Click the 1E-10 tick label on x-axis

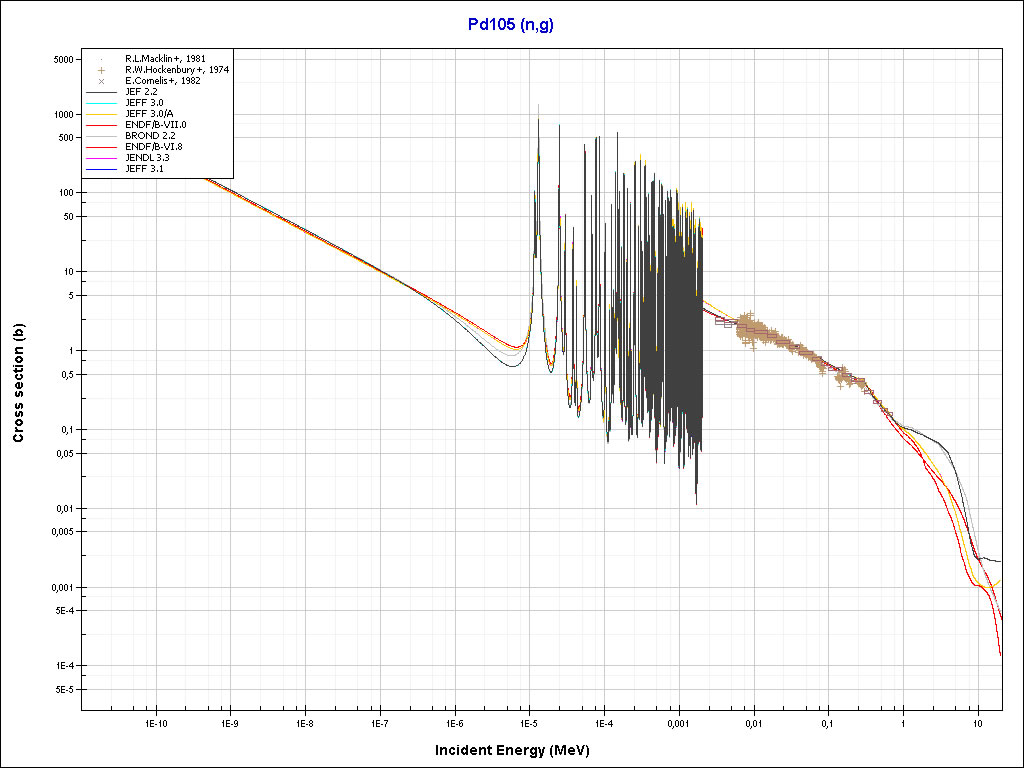(155, 722)
